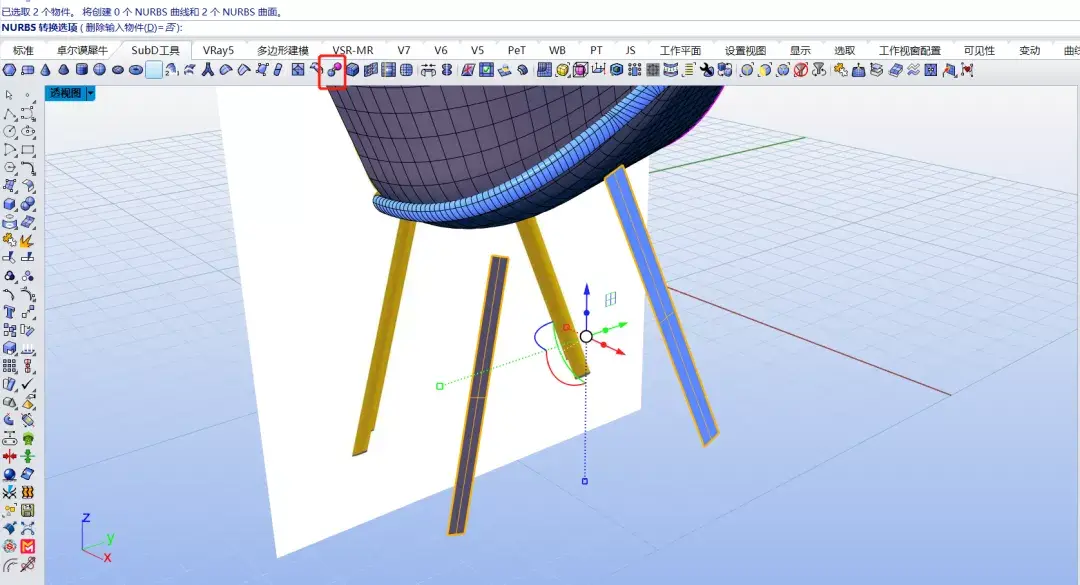The image size is (1080, 585).
Task: Choose the polyline tool in left sidebar
Action: point(10,113)
